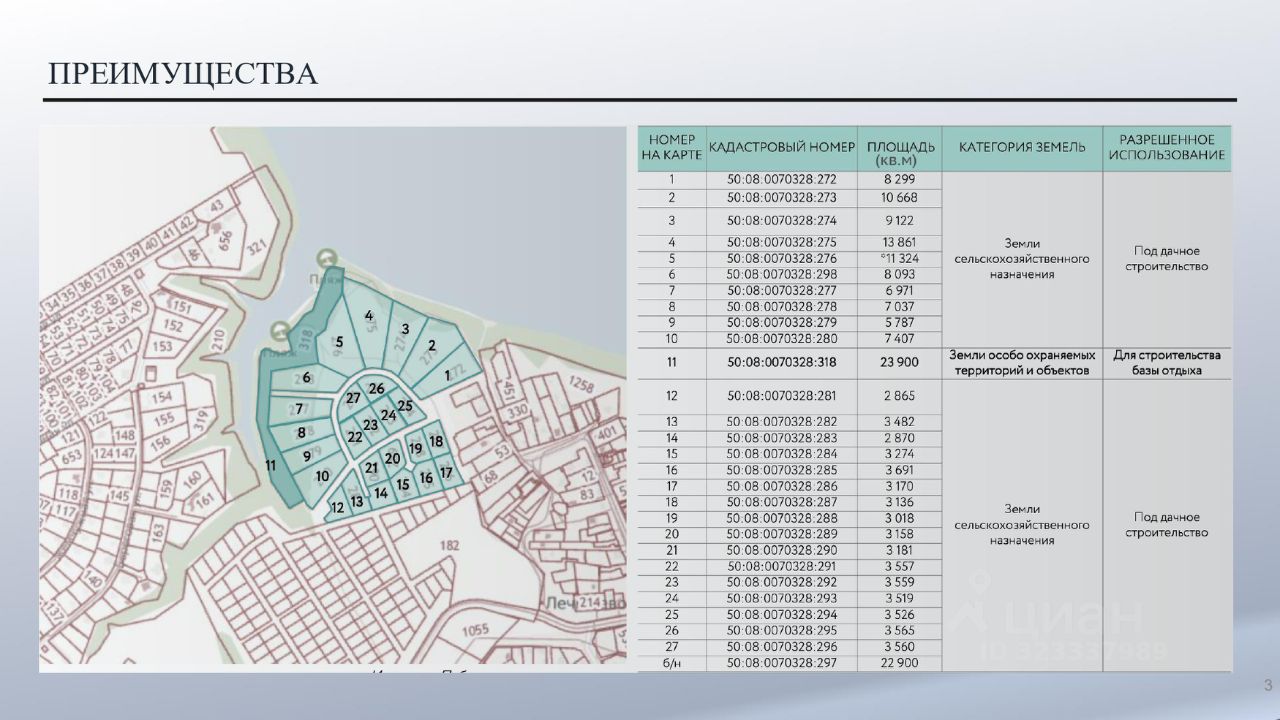This screenshot has width=1280, height=720.
Task: Click the РАЗРЕШЕННОЕ ИСПОЛЬЗОВАНИЕ column header
Action: pyautogui.click(x=1166, y=147)
